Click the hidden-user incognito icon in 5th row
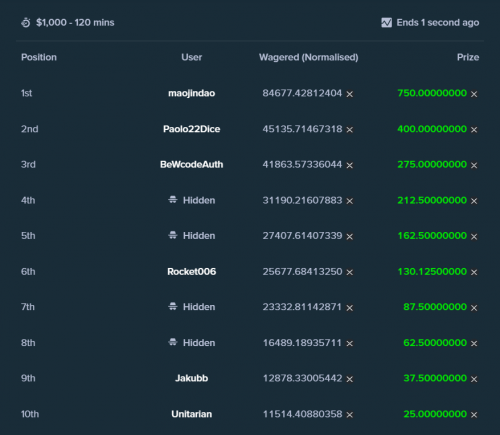 pos(173,235)
